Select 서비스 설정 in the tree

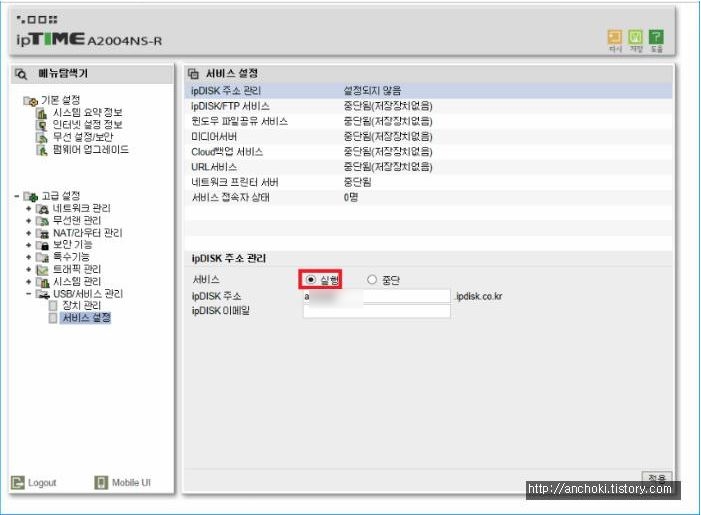tap(86, 318)
